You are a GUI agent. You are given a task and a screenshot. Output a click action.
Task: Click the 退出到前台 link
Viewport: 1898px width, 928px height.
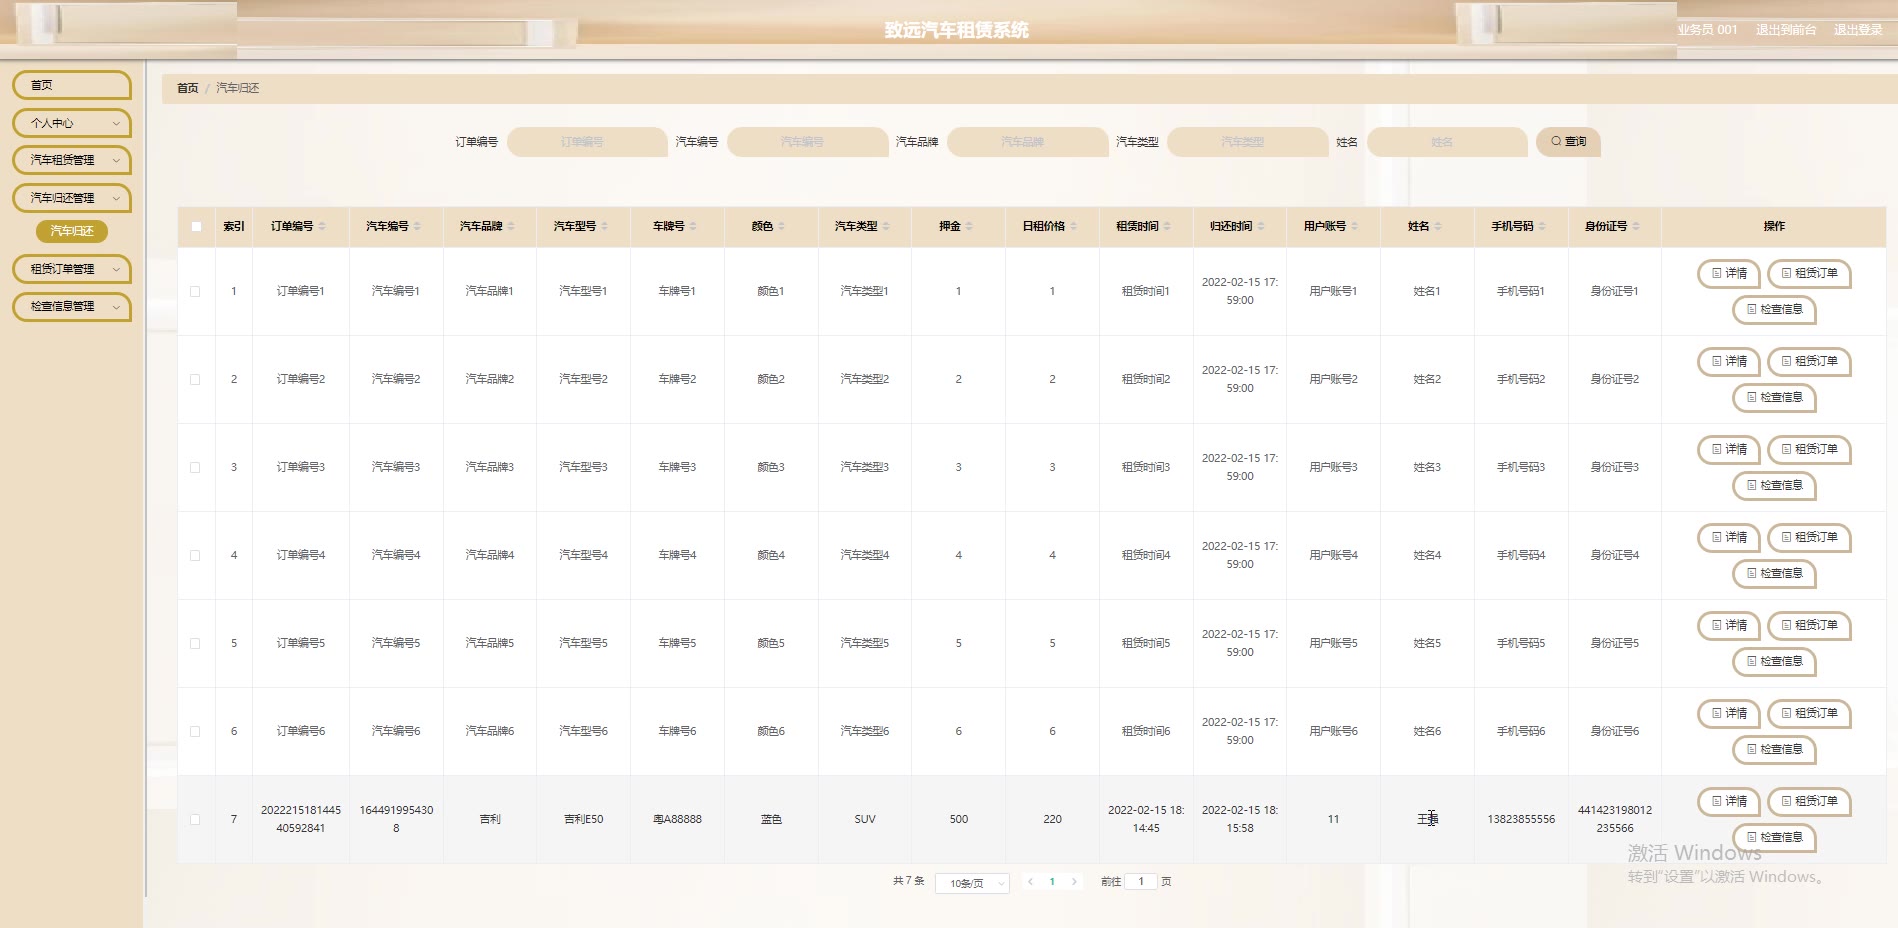pyautogui.click(x=1785, y=30)
